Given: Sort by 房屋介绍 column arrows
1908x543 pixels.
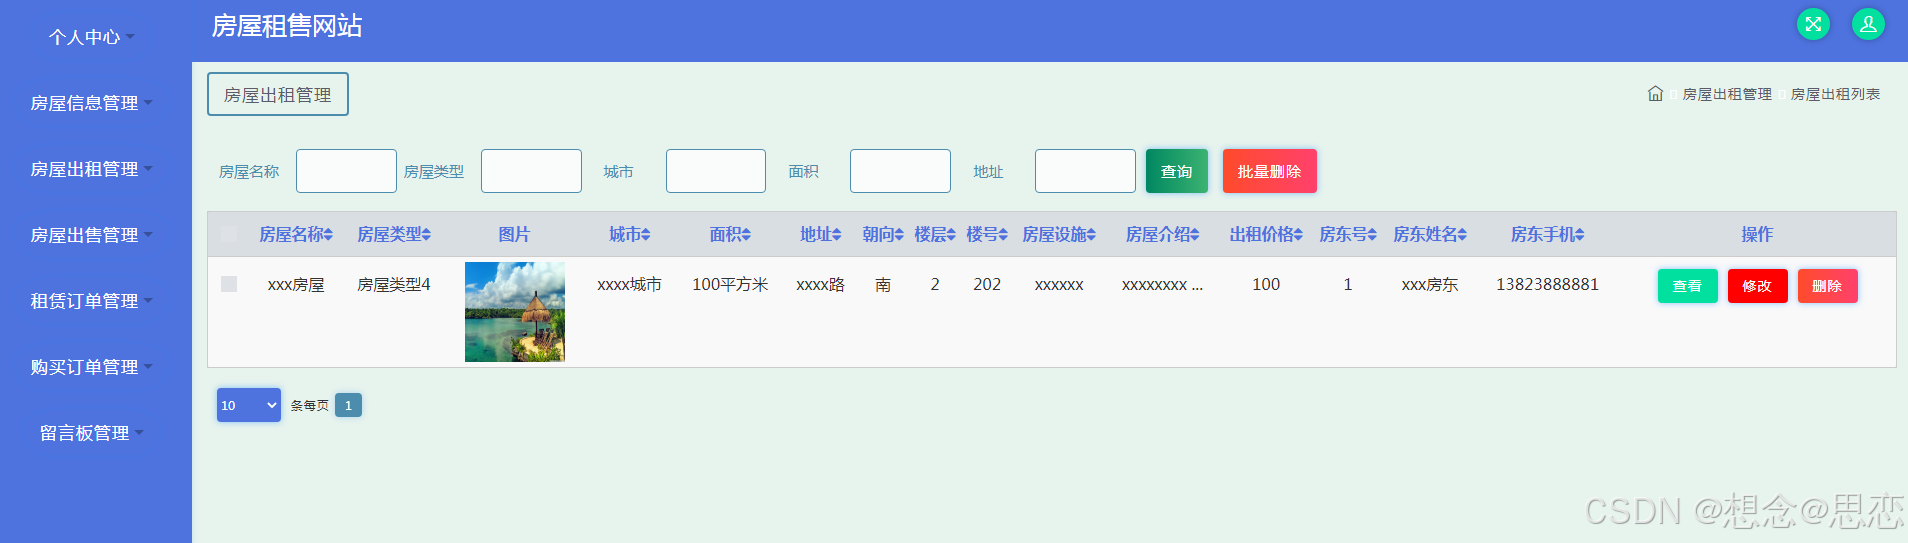Looking at the screenshot, I should [x=1194, y=234].
